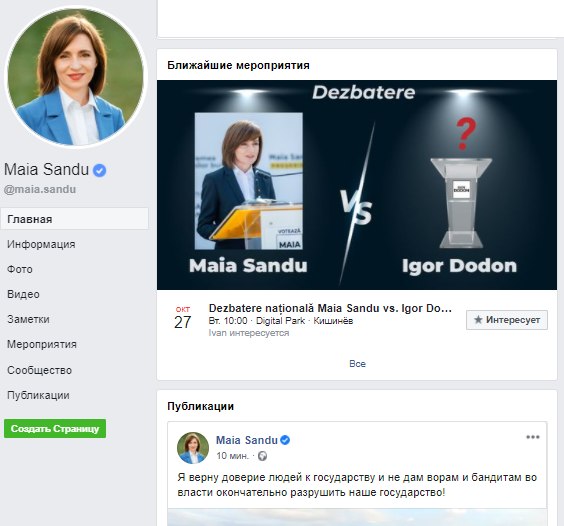This screenshot has height=526, width=564.
Task: Open the Видео section
Action: tap(23, 294)
